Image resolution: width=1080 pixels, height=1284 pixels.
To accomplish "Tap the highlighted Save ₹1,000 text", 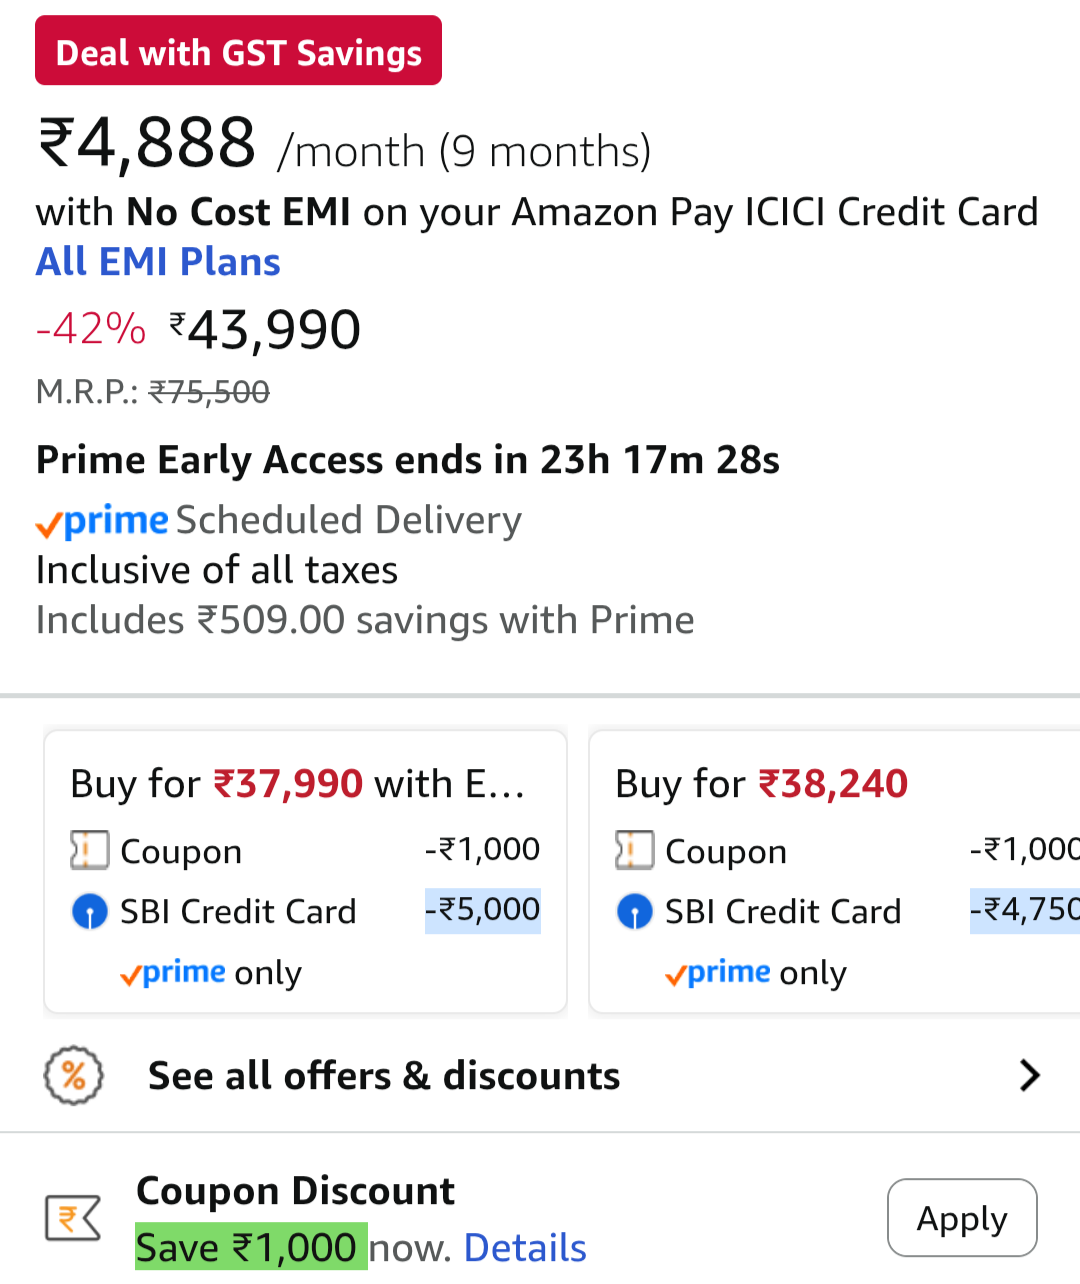I will pyautogui.click(x=251, y=1248).
